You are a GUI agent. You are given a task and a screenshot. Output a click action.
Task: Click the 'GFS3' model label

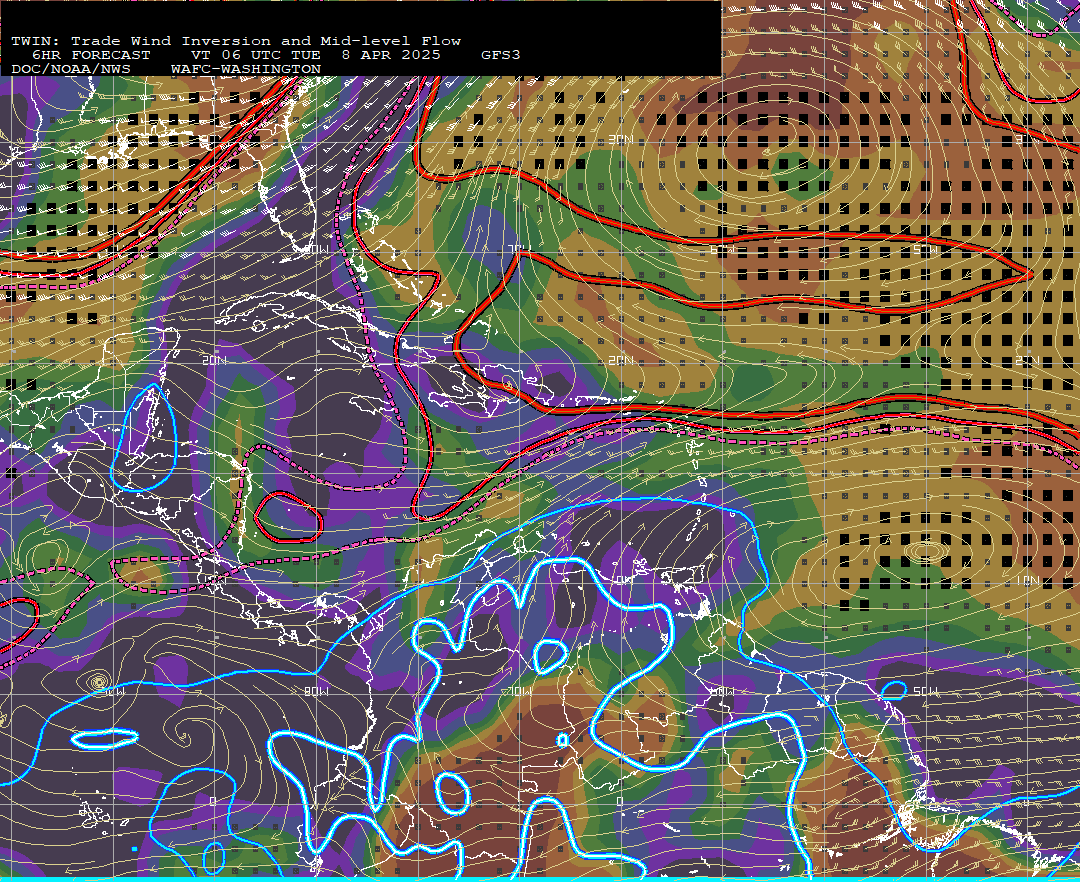[501, 55]
